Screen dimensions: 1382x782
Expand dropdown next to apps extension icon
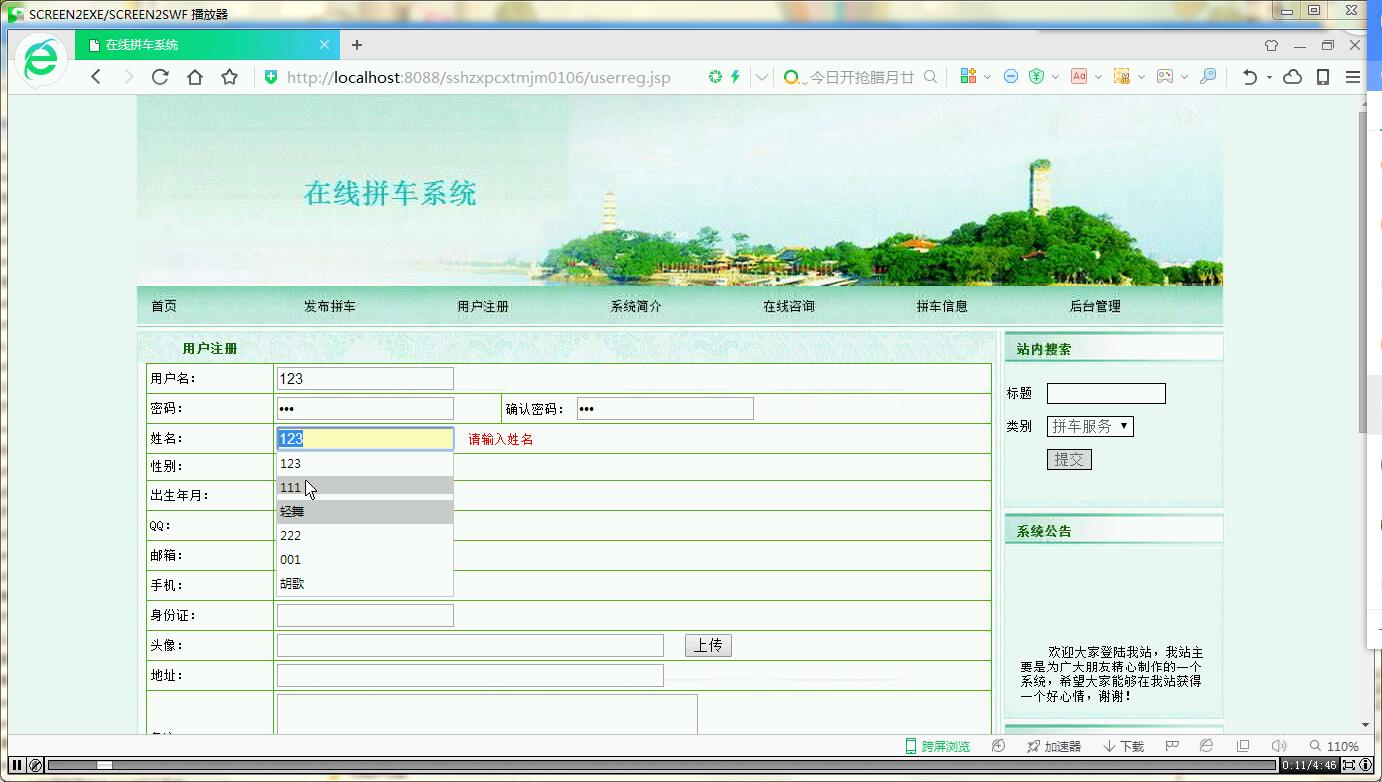click(x=987, y=77)
